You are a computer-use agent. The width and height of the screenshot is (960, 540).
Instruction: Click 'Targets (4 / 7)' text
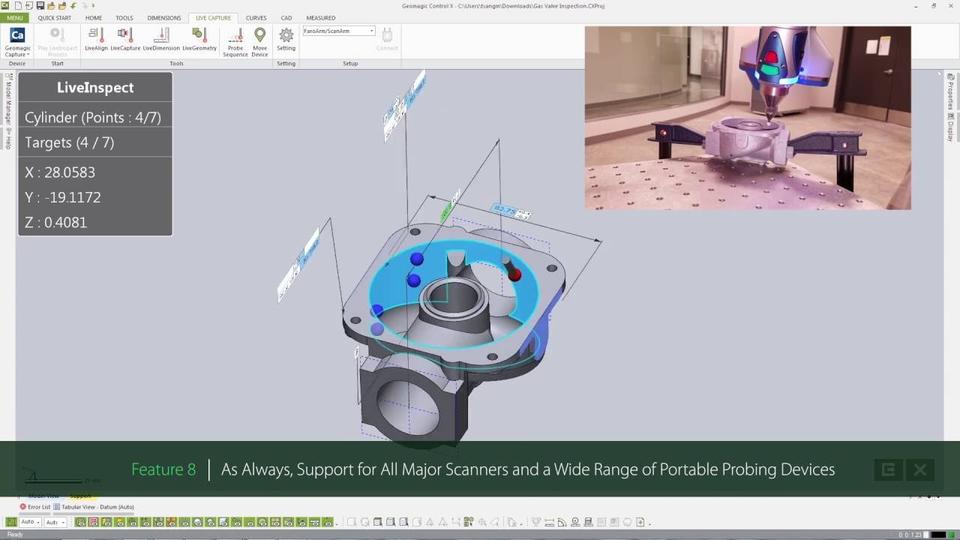pyautogui.click(x=69, y=143)
